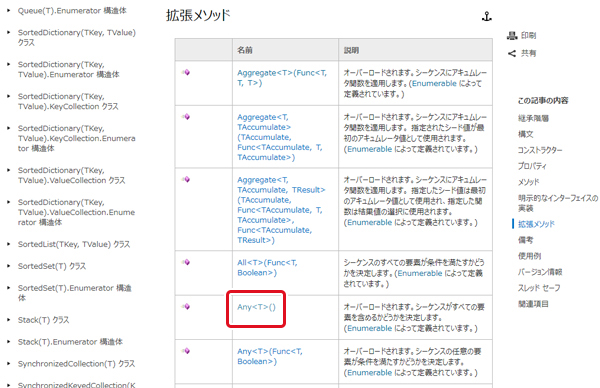Expand SortedSet(T).Enumerator 構造体 arrow
Image resolution: width=600 pixels, height=388 pixels.
tap(8, 287)
